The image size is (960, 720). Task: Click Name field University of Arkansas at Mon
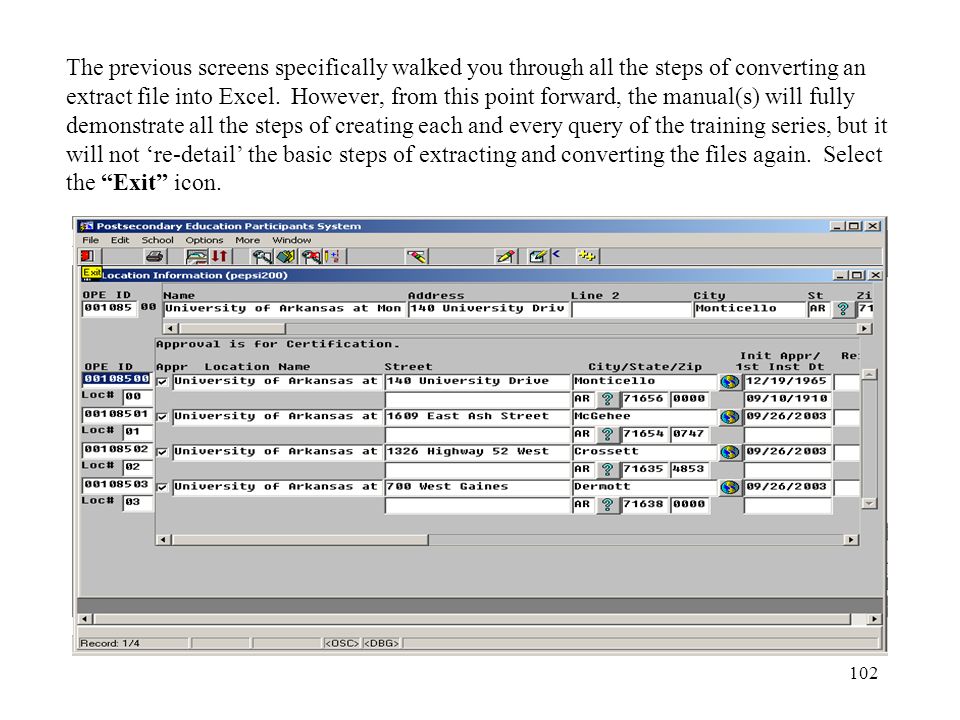283,309
